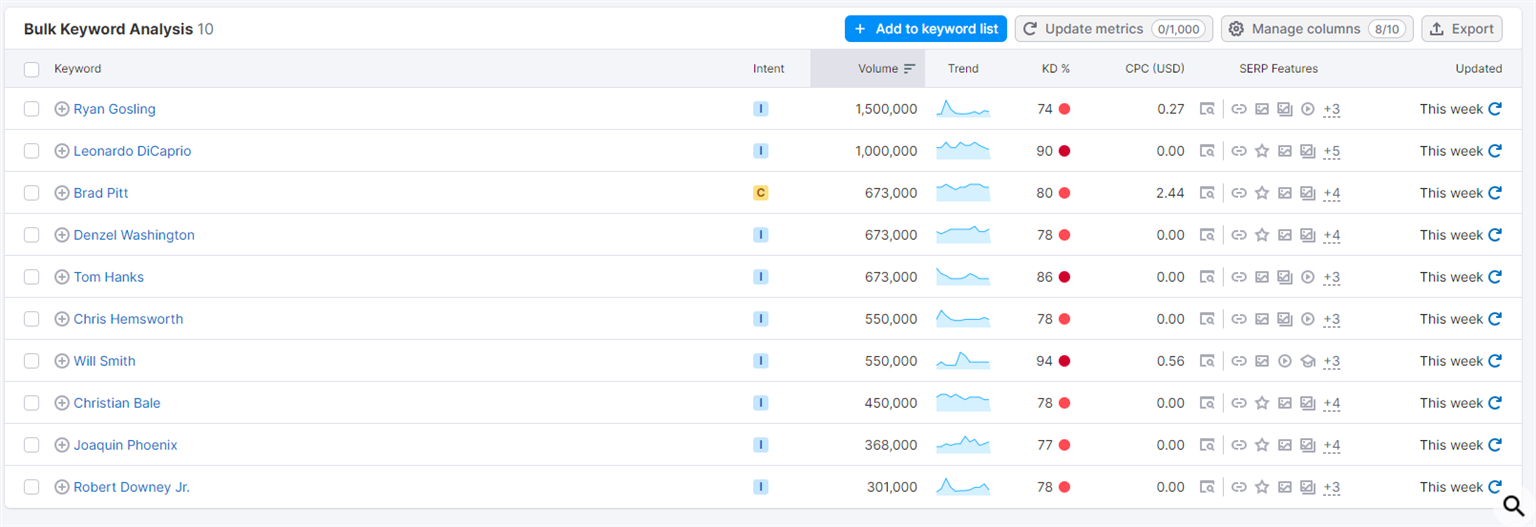
Task: Click refresh icon in Will Smith row
Action: pyautogui.click(x=1495, y=361)
